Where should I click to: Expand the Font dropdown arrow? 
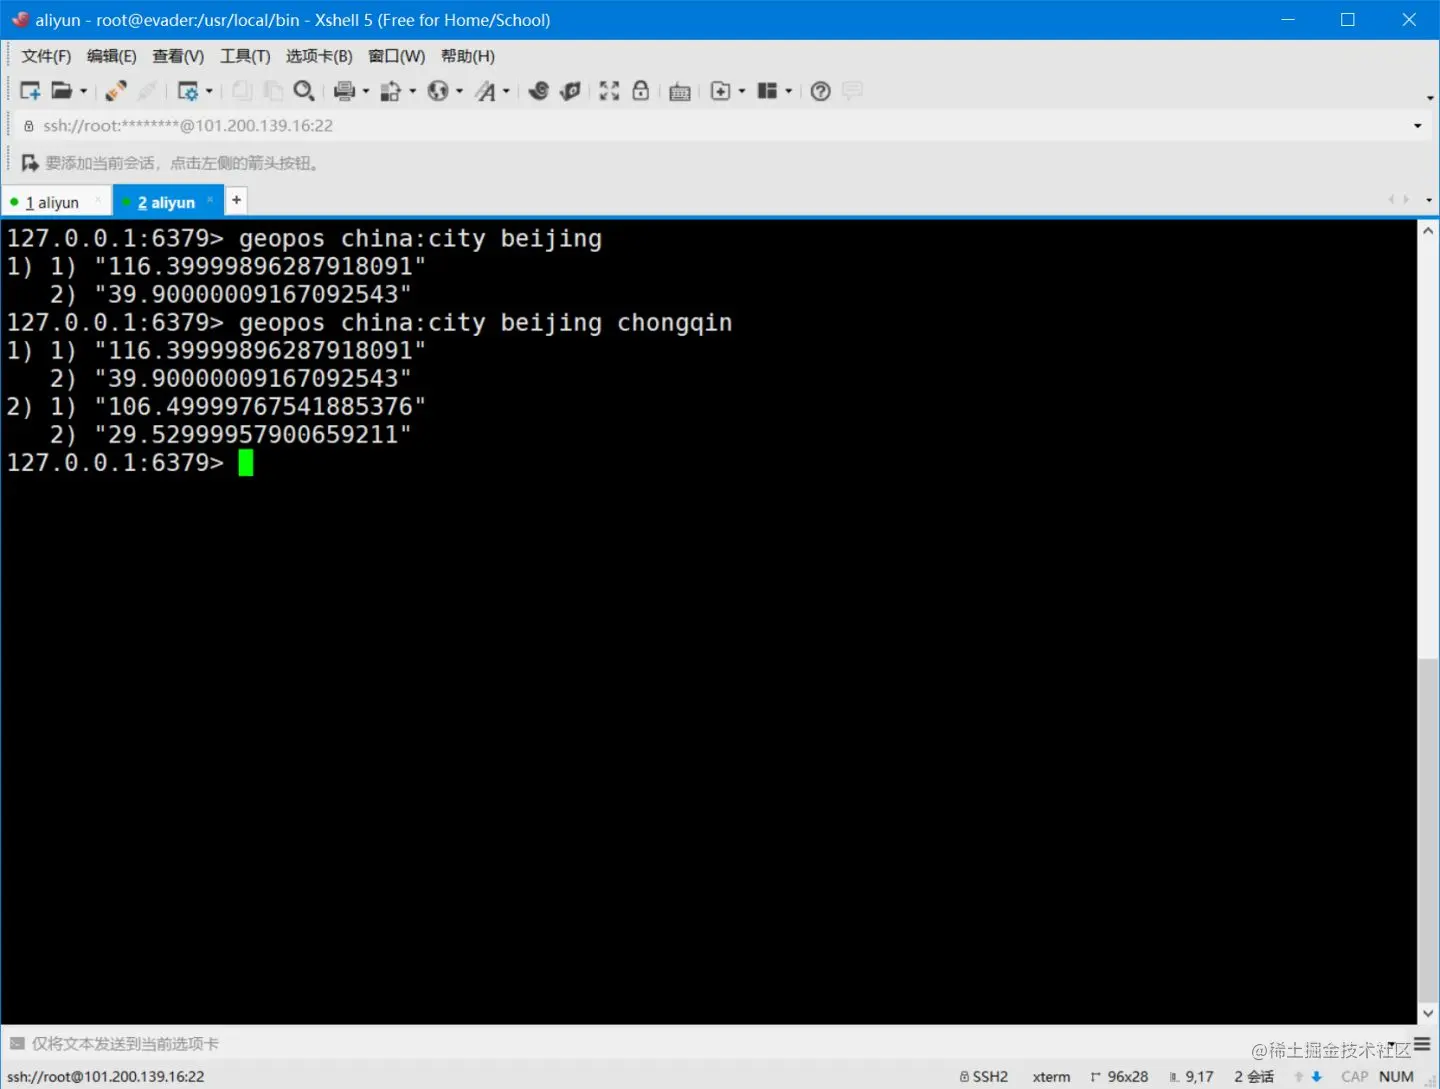[x=506, y=91]
